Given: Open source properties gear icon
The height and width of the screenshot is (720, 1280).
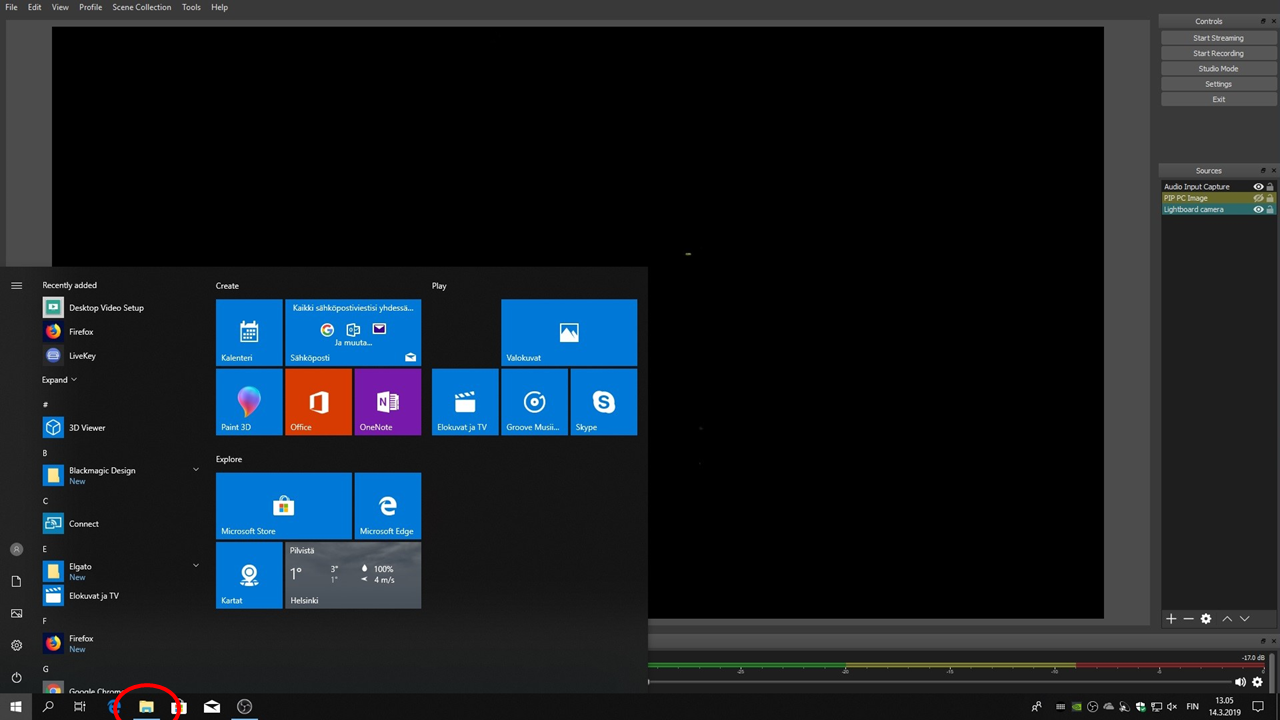Looking at the screenshot, I should (x=1206, y=619).
